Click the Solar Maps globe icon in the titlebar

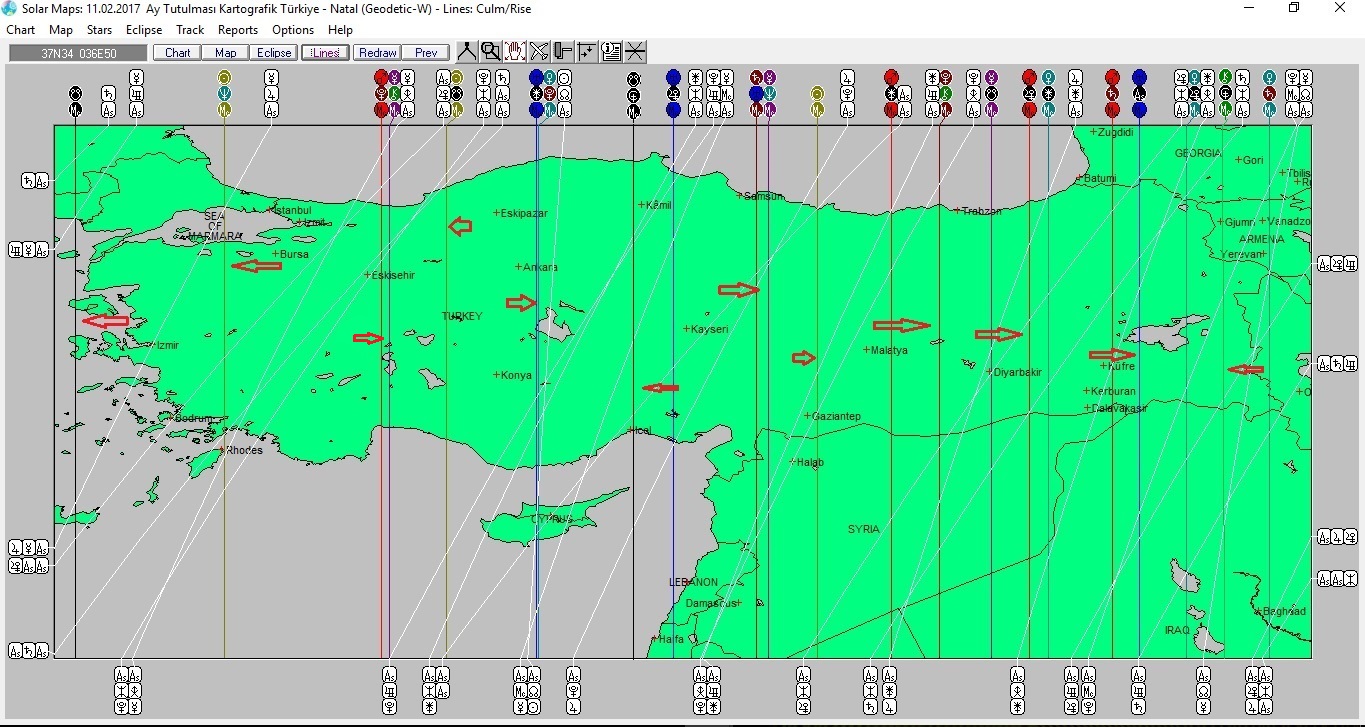click(9, 8)
